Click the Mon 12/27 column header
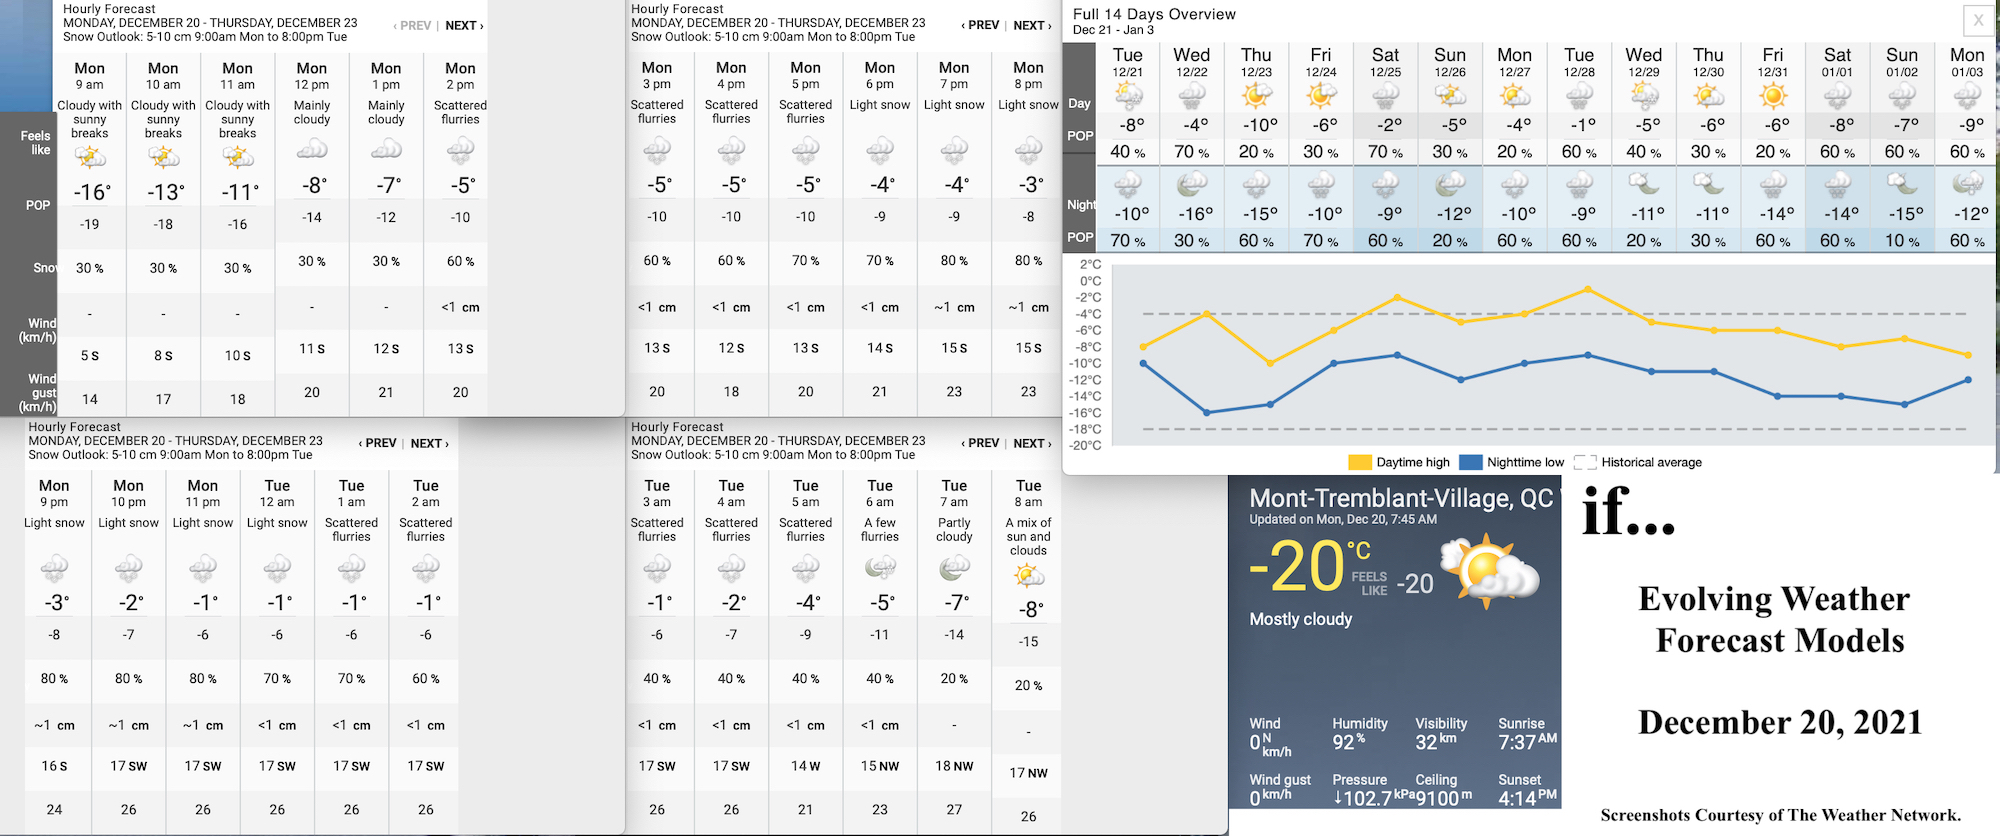The width and height of the screenshot is (2000, 836). [x=1514, y=62]
